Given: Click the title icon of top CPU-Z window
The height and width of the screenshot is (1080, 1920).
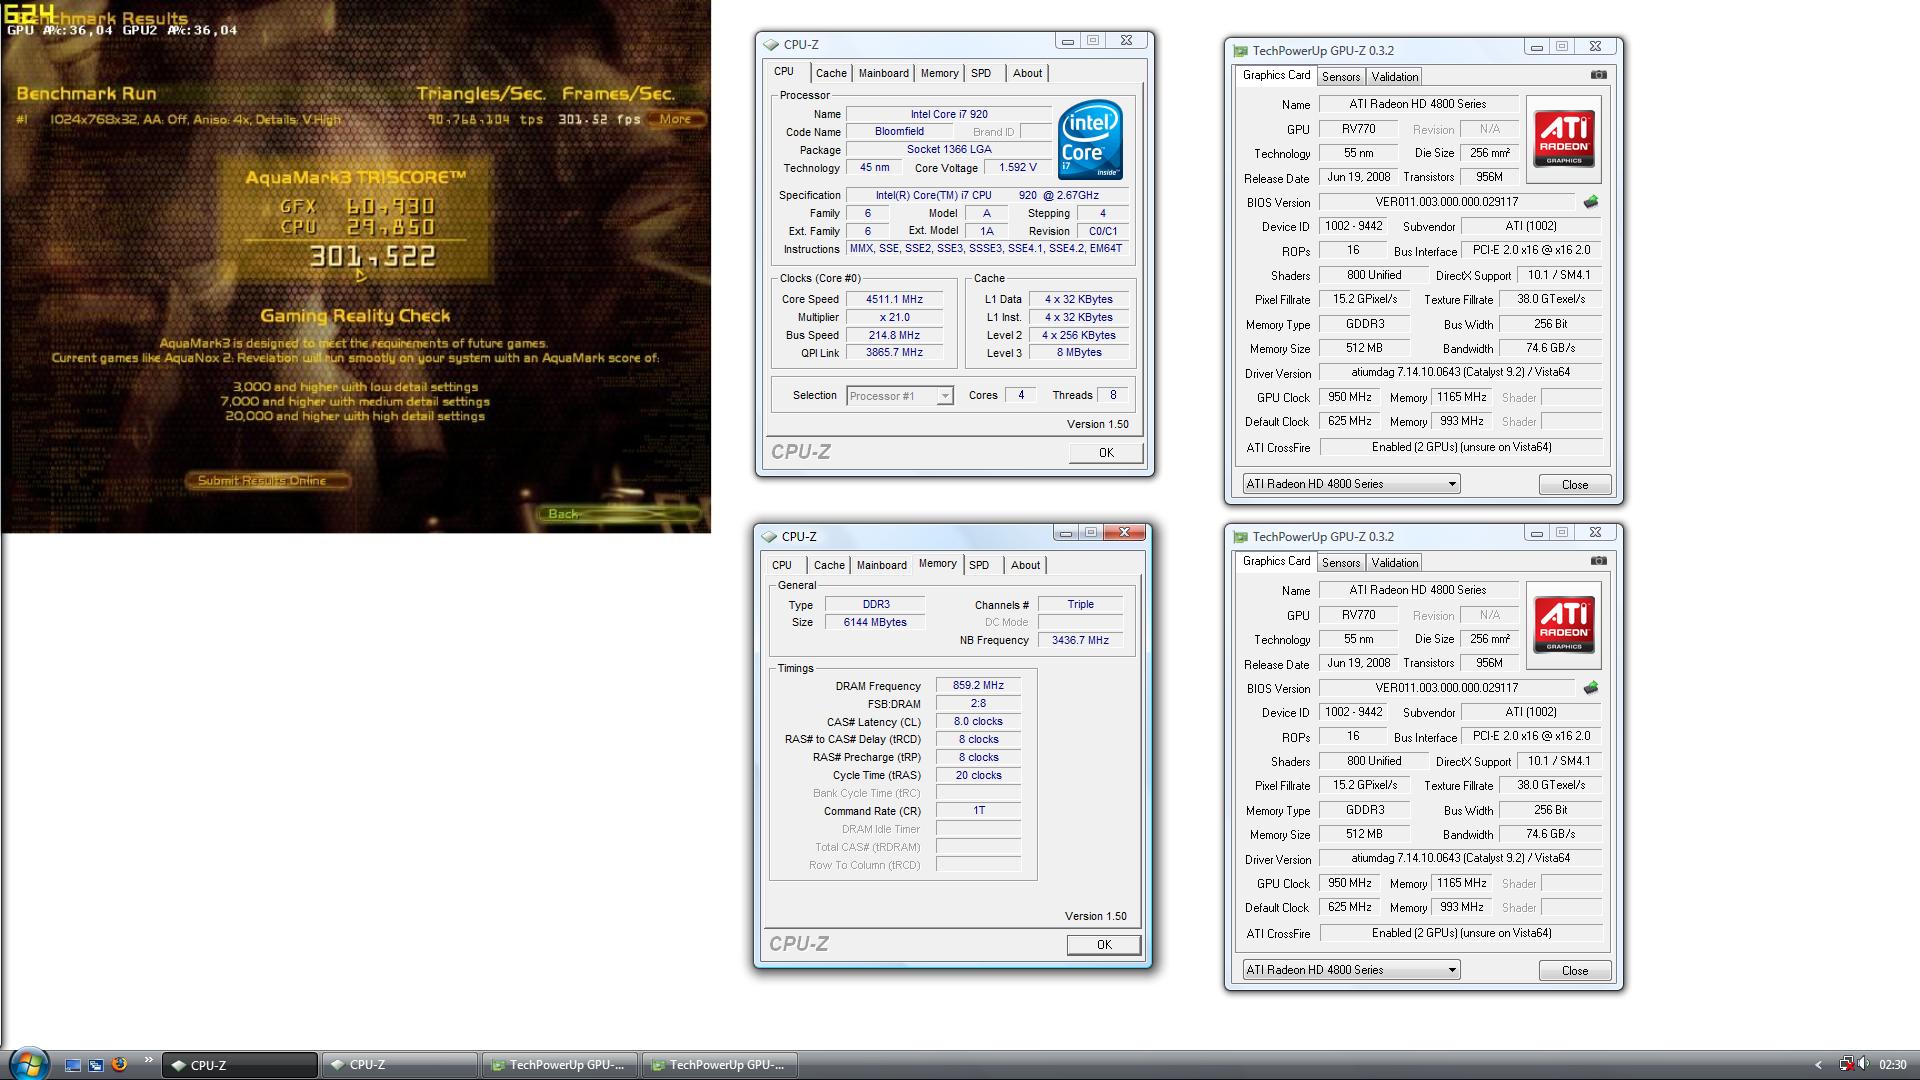Looking at the screenshot, I should tap(771, 45).
